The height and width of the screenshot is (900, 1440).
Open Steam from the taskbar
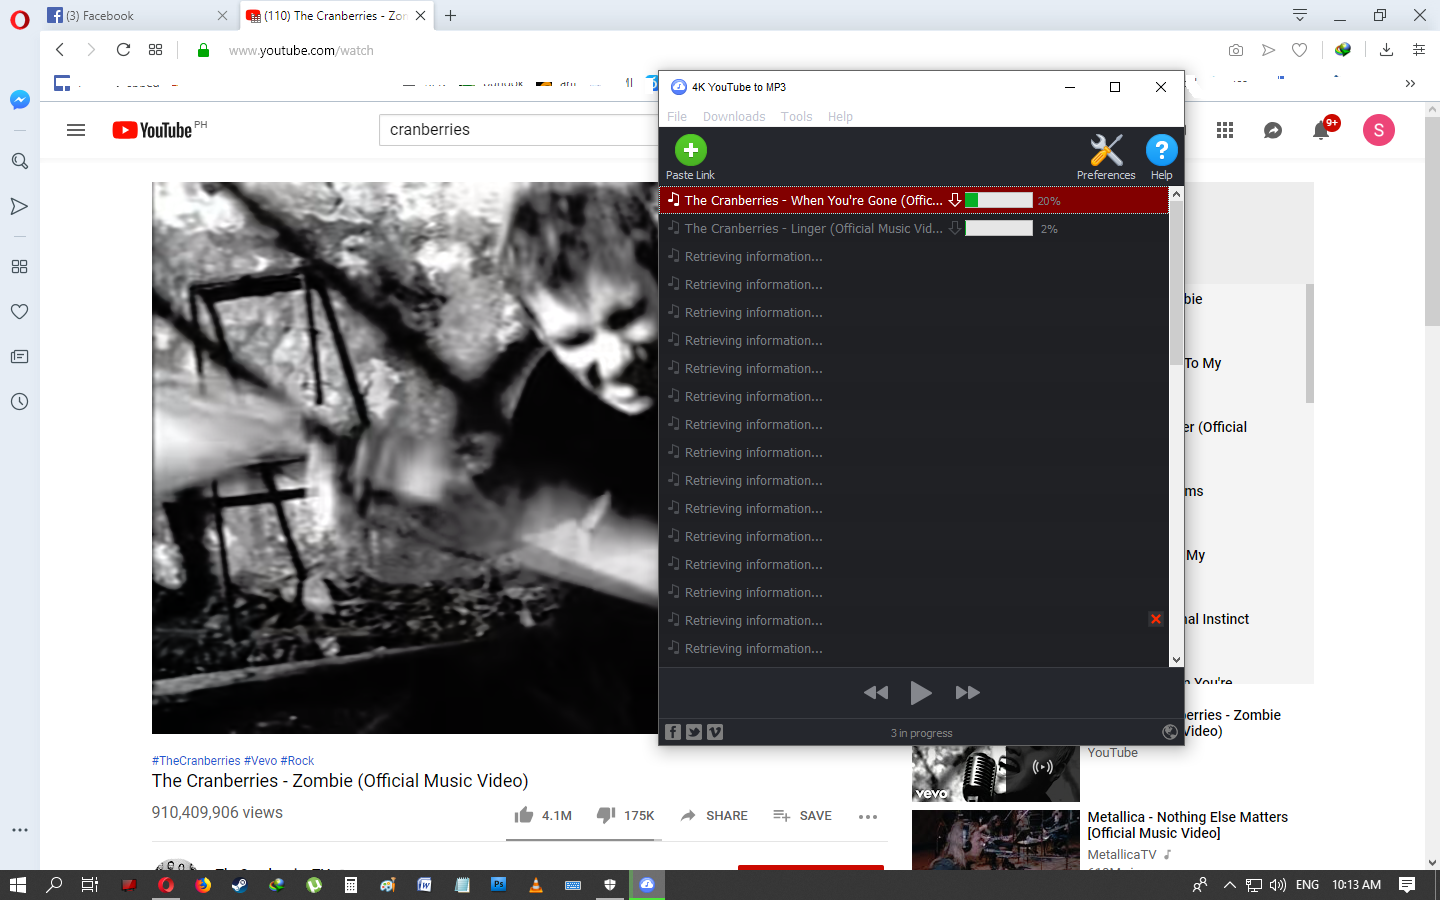point(239,884)
